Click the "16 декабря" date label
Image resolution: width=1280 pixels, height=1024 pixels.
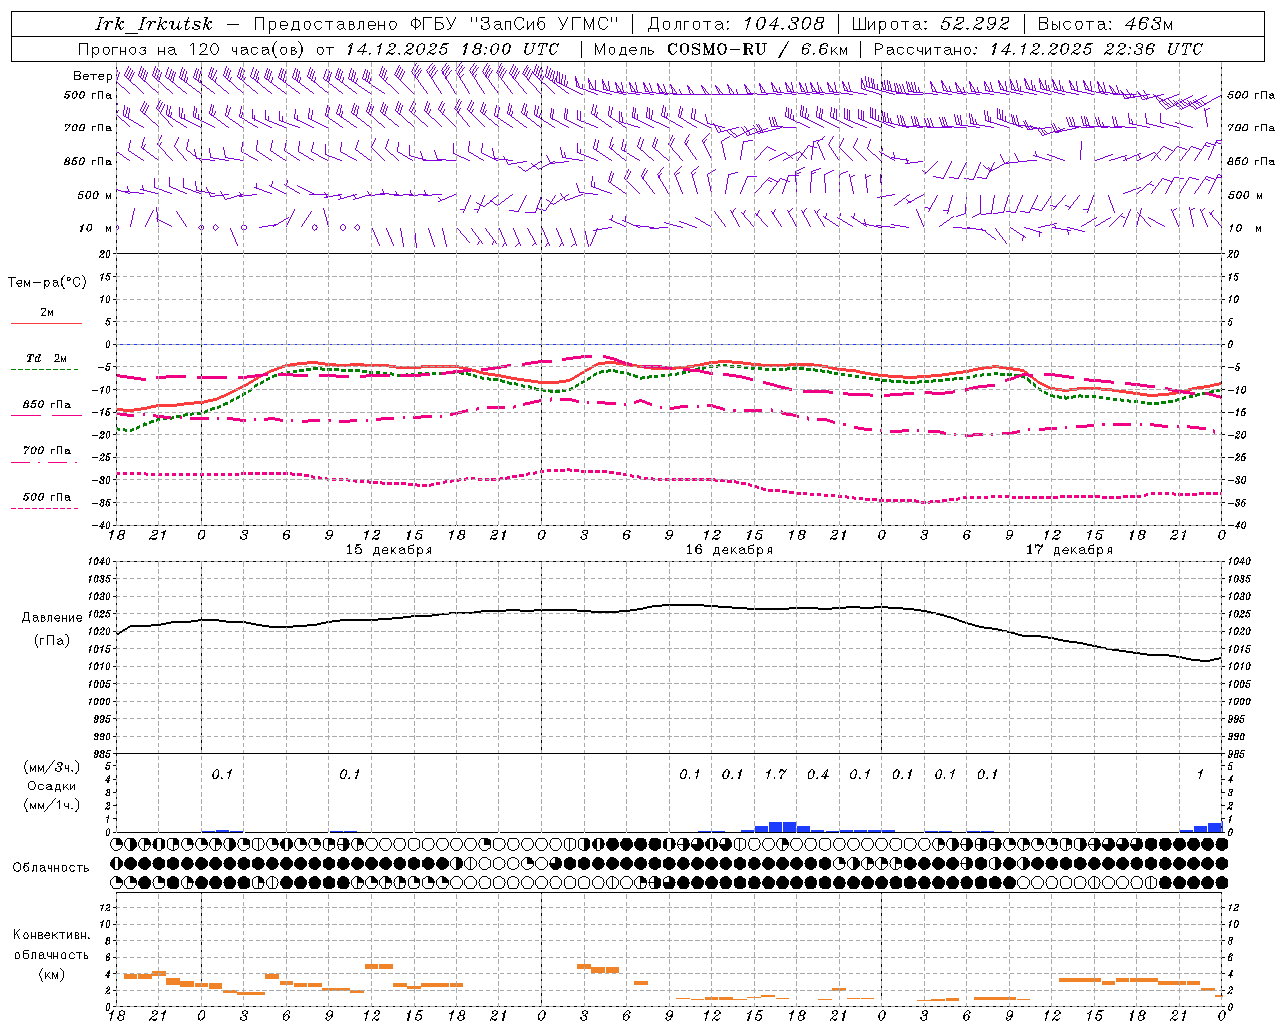pos(729,550)
